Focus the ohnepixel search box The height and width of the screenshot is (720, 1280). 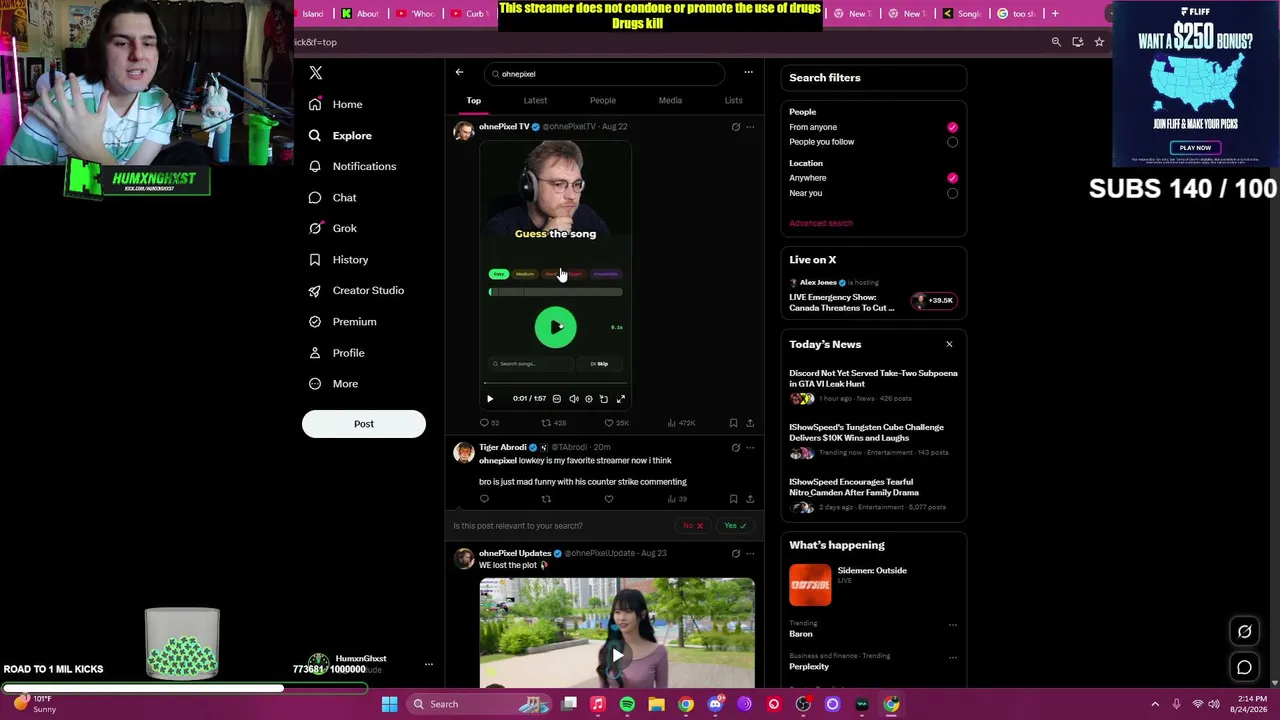pyautogui.click(x=603, y=74)
